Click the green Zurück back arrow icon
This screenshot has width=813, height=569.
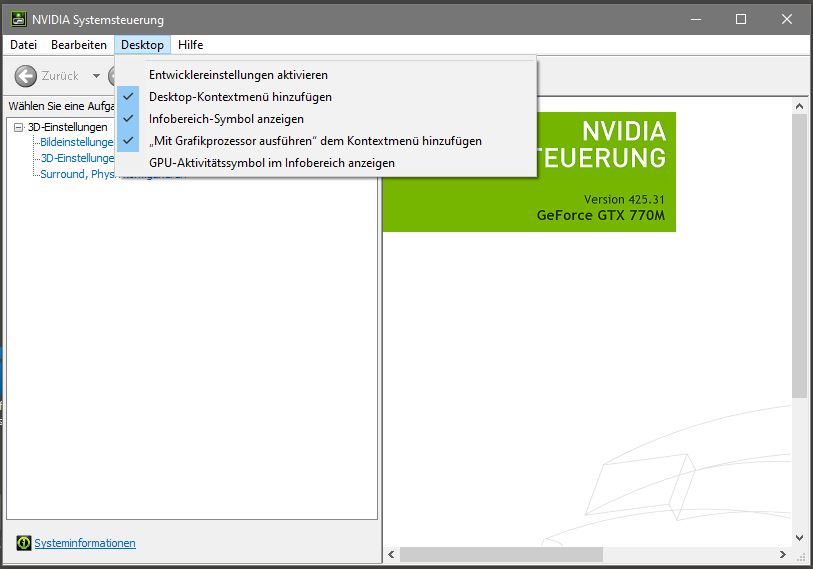click(25, 76)
